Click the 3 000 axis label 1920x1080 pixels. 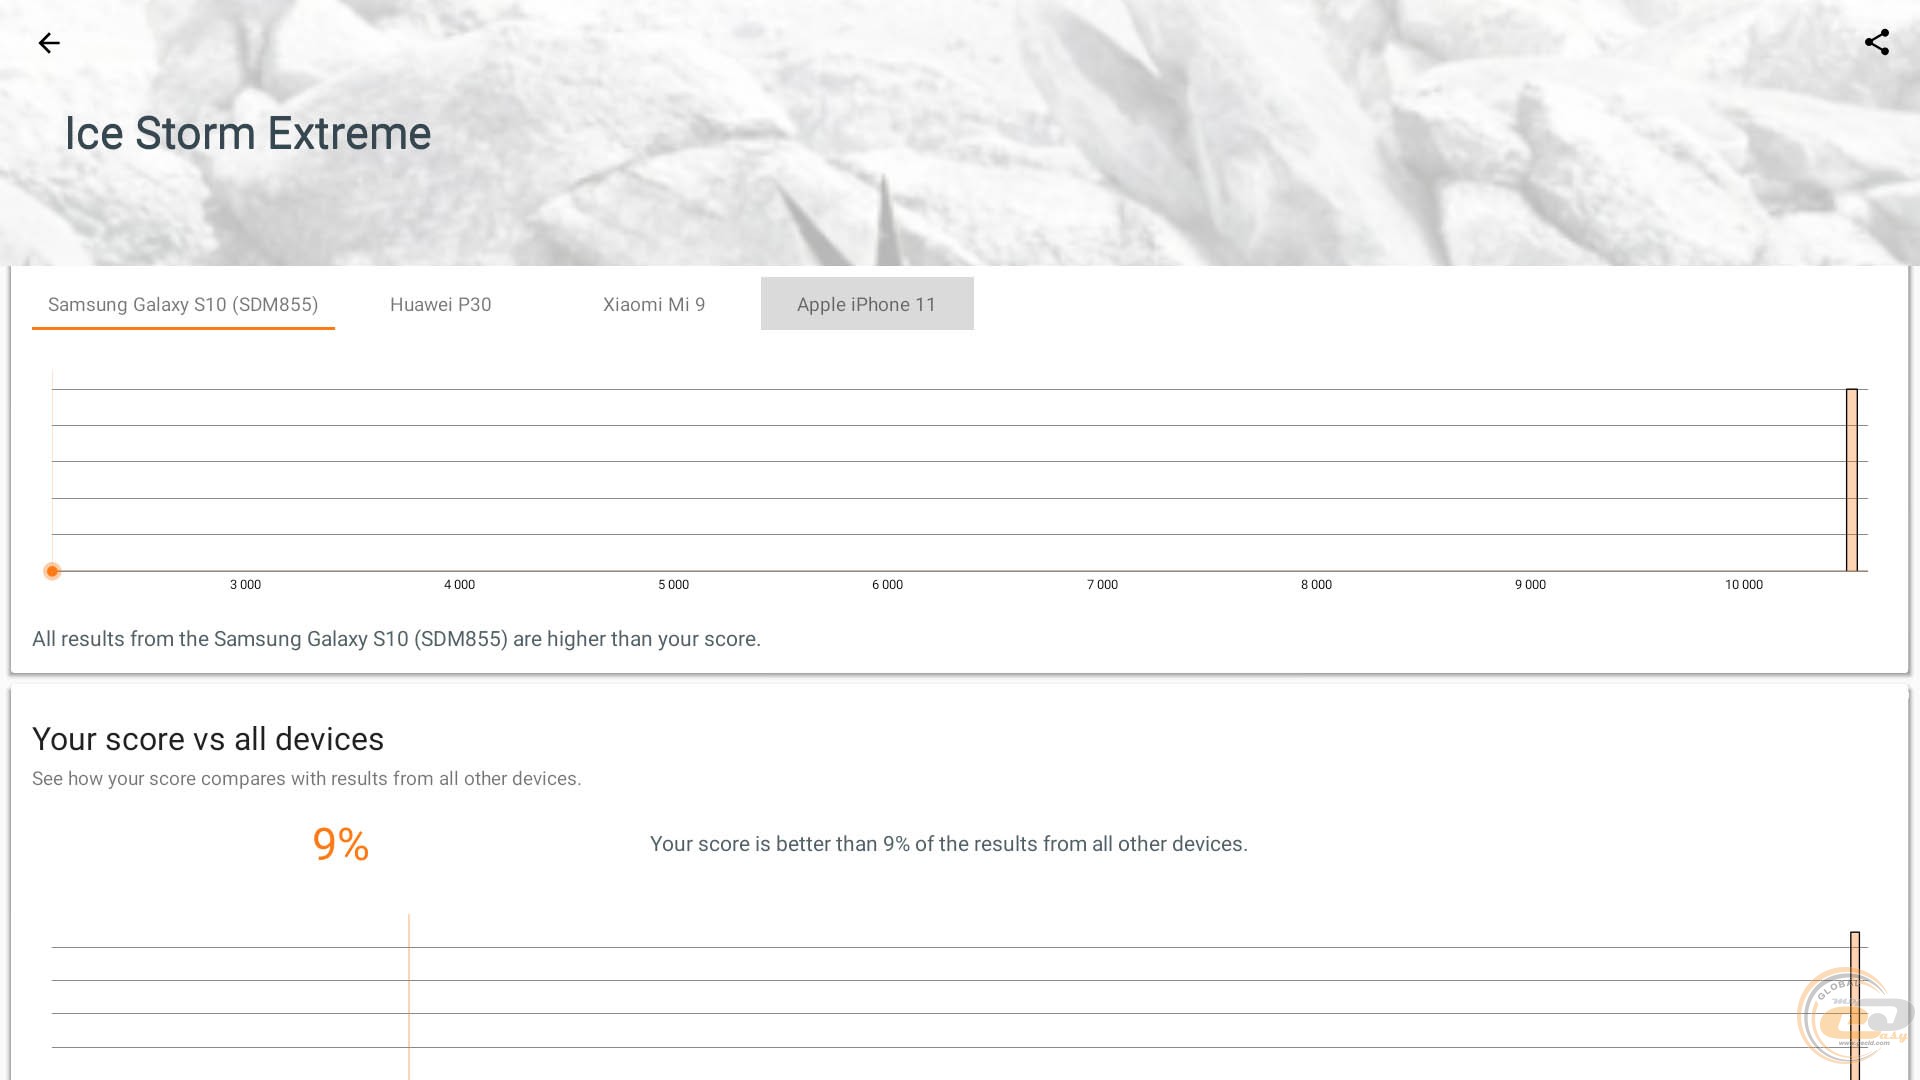[x=245, y=585]
